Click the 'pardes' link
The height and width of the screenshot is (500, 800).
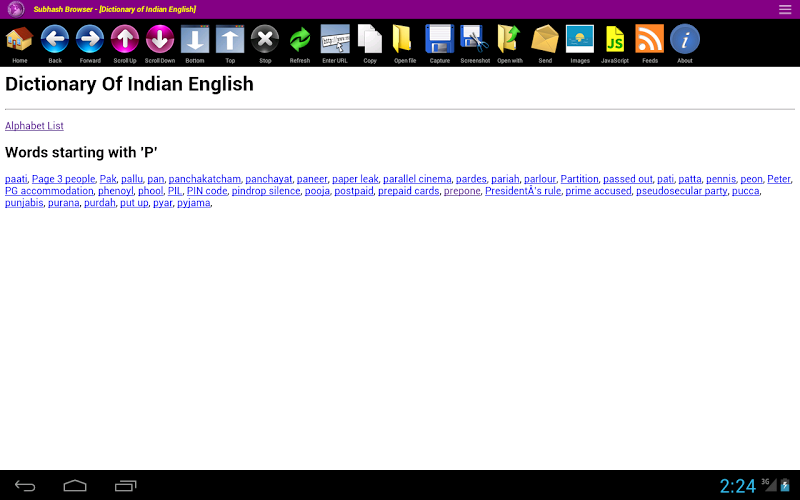[x=471, y=179]
